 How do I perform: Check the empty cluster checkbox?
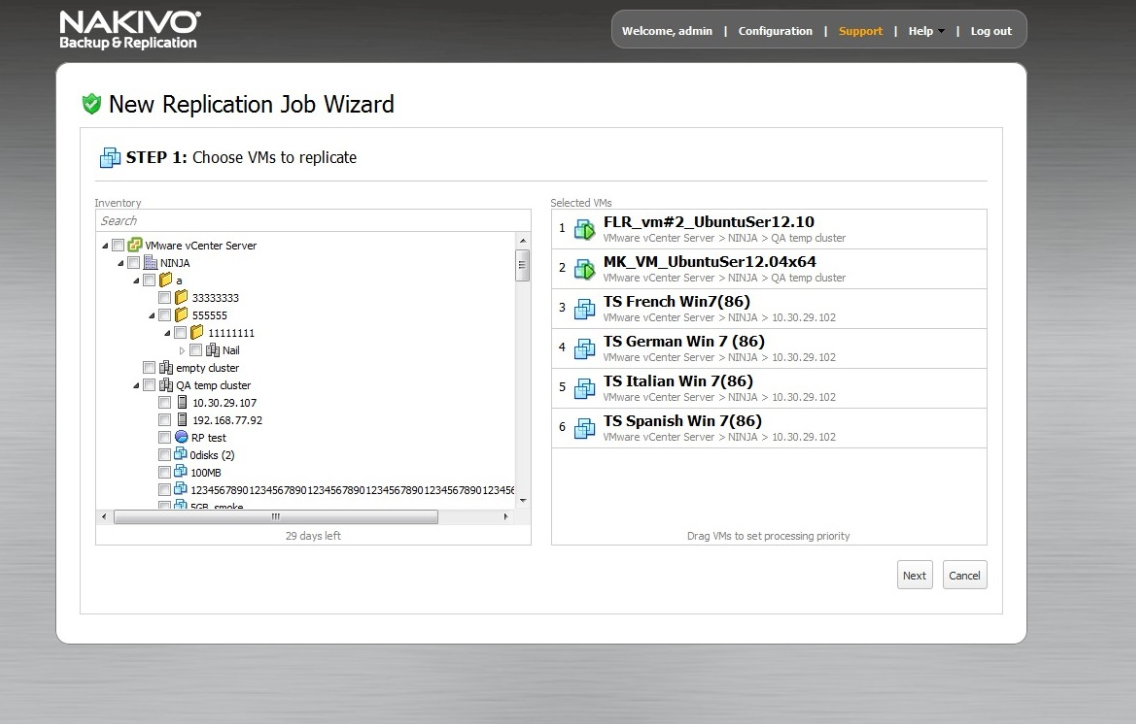[149, 367]
